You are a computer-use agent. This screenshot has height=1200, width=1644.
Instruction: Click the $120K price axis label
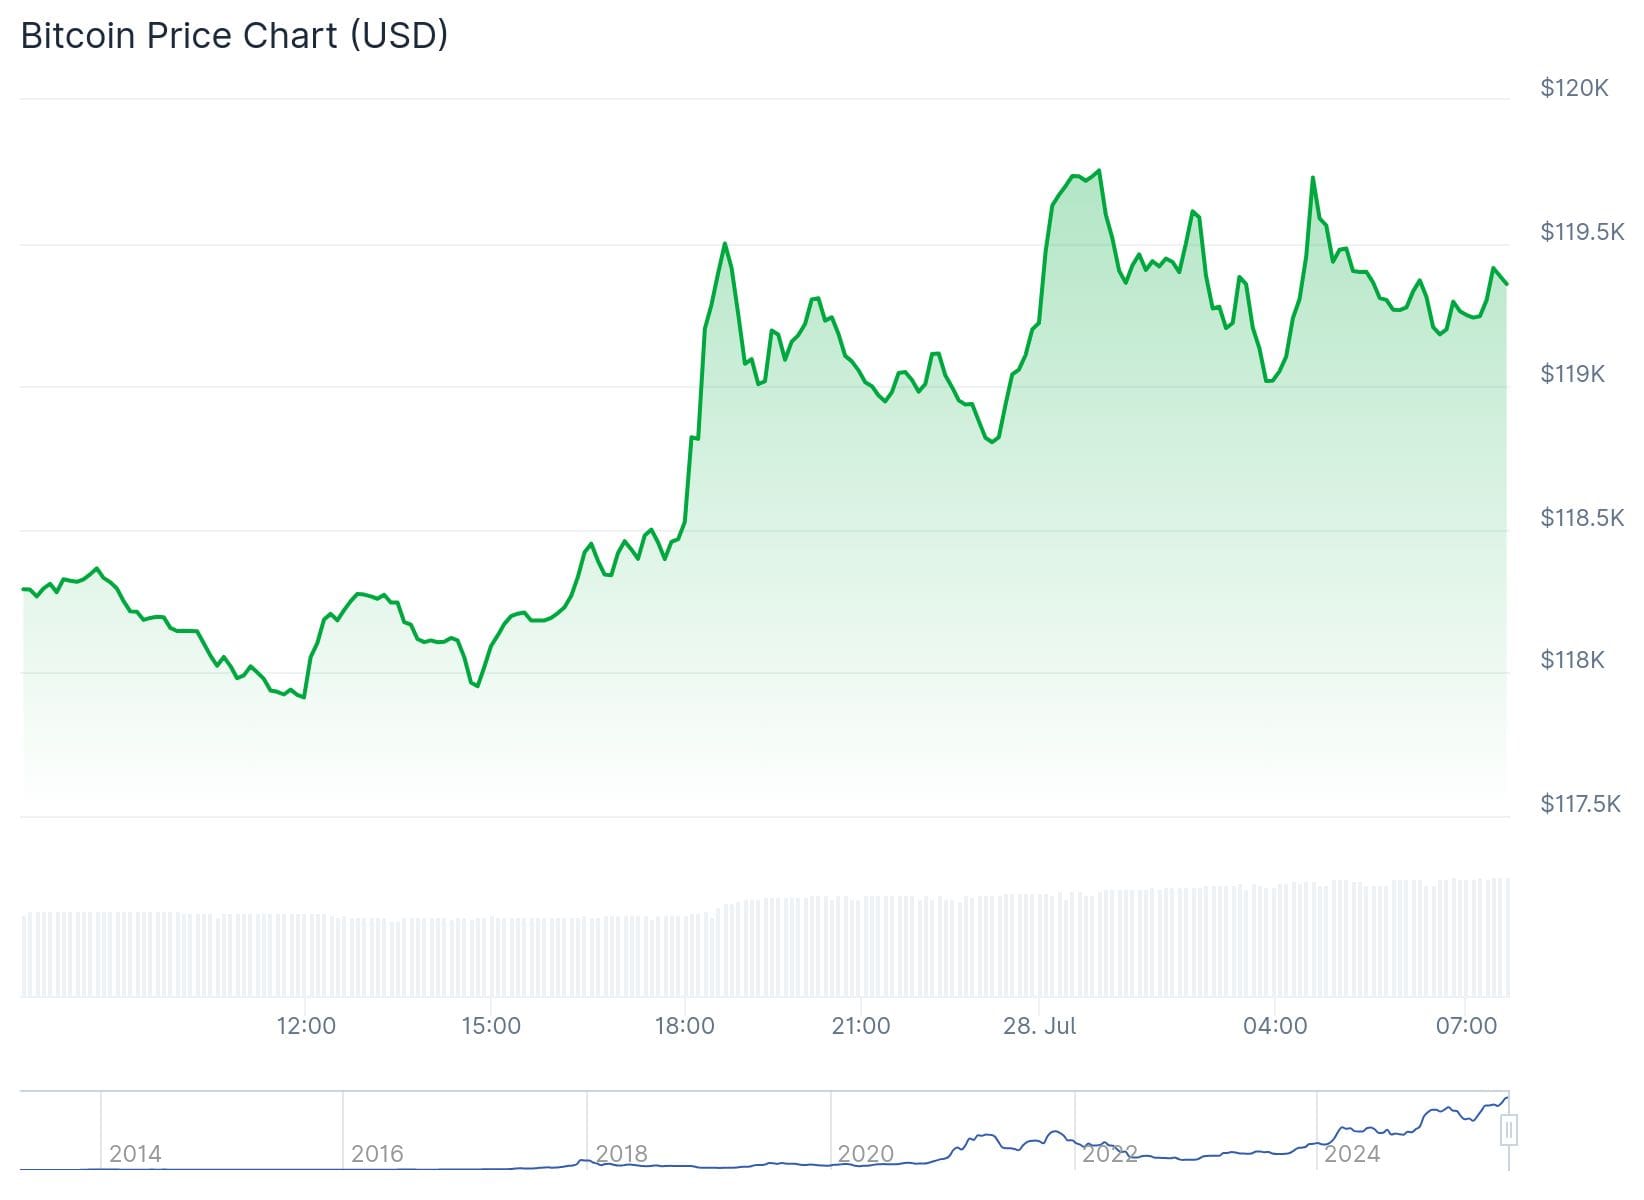(x=1574, y=88)
